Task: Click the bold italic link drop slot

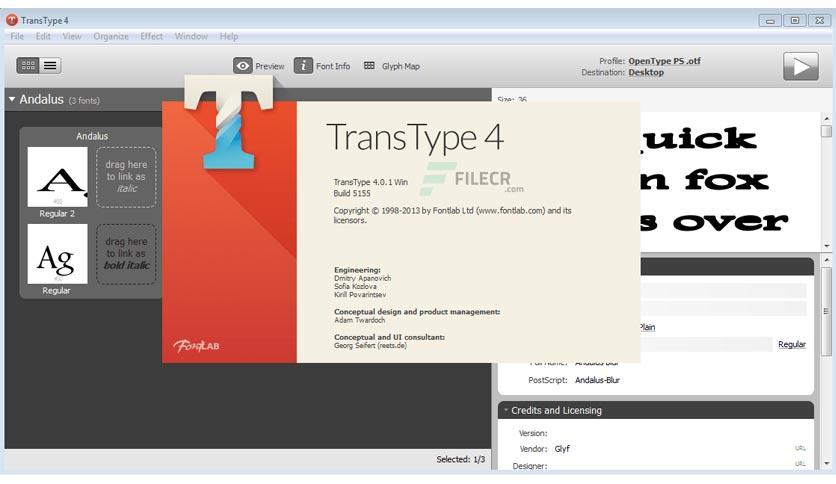Action: click(x=126, y=254)
